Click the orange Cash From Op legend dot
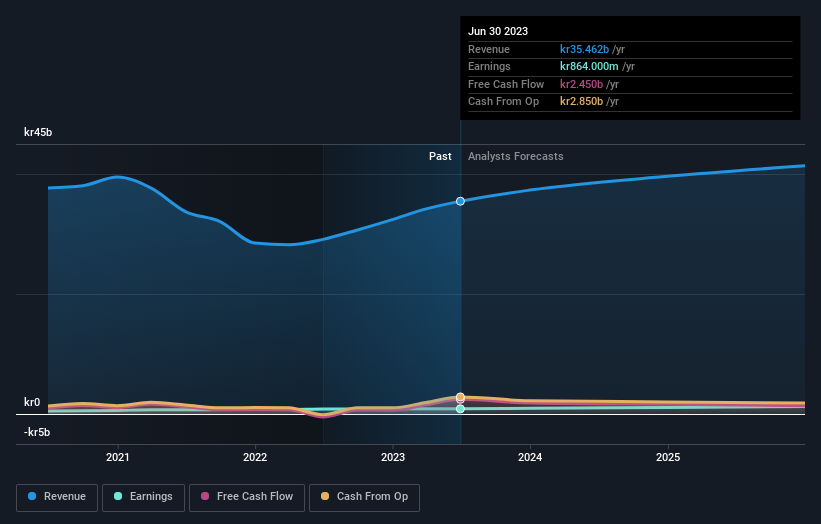Image resolution: width=821 pixels, height=524 pixels. click(x=325, y=496)
